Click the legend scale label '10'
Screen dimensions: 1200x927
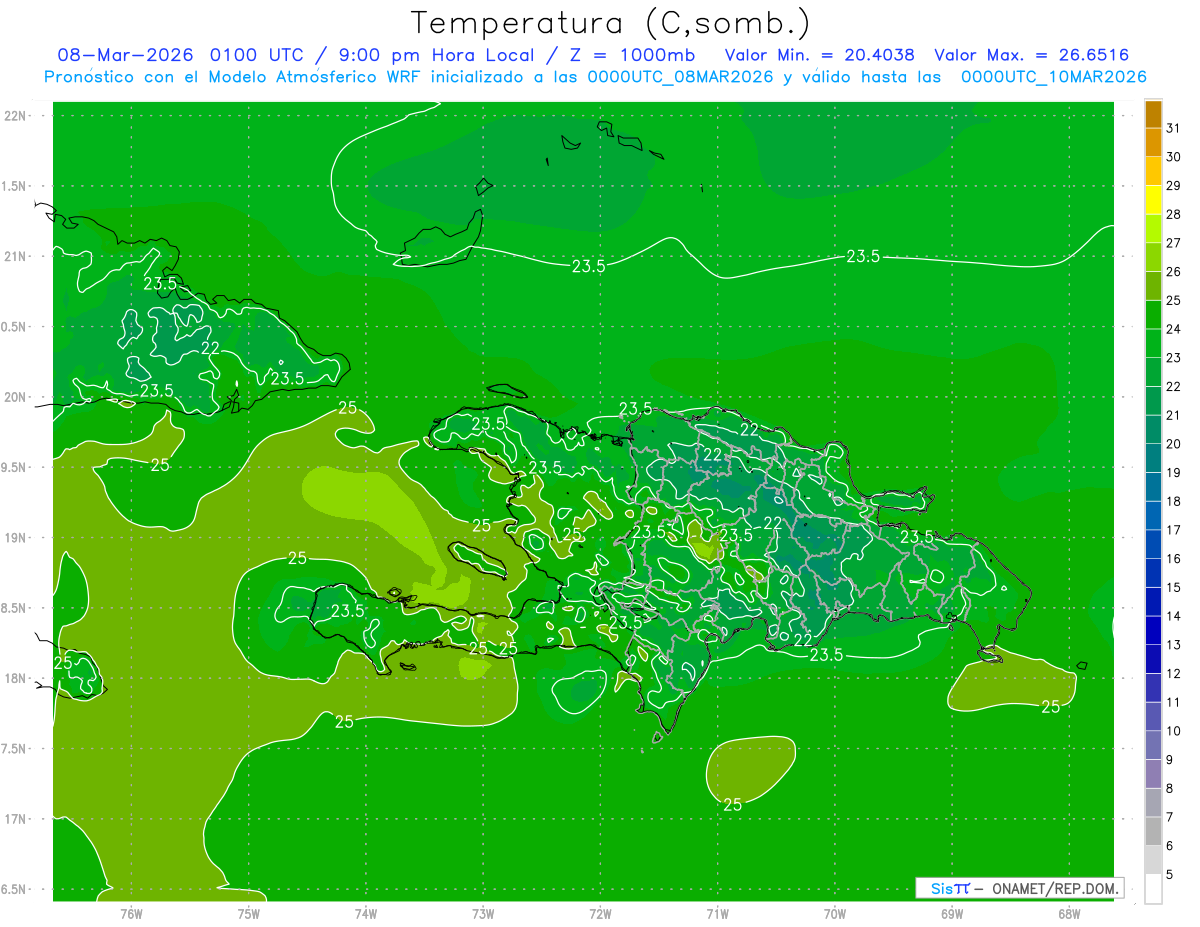[x=1173, y=731]
